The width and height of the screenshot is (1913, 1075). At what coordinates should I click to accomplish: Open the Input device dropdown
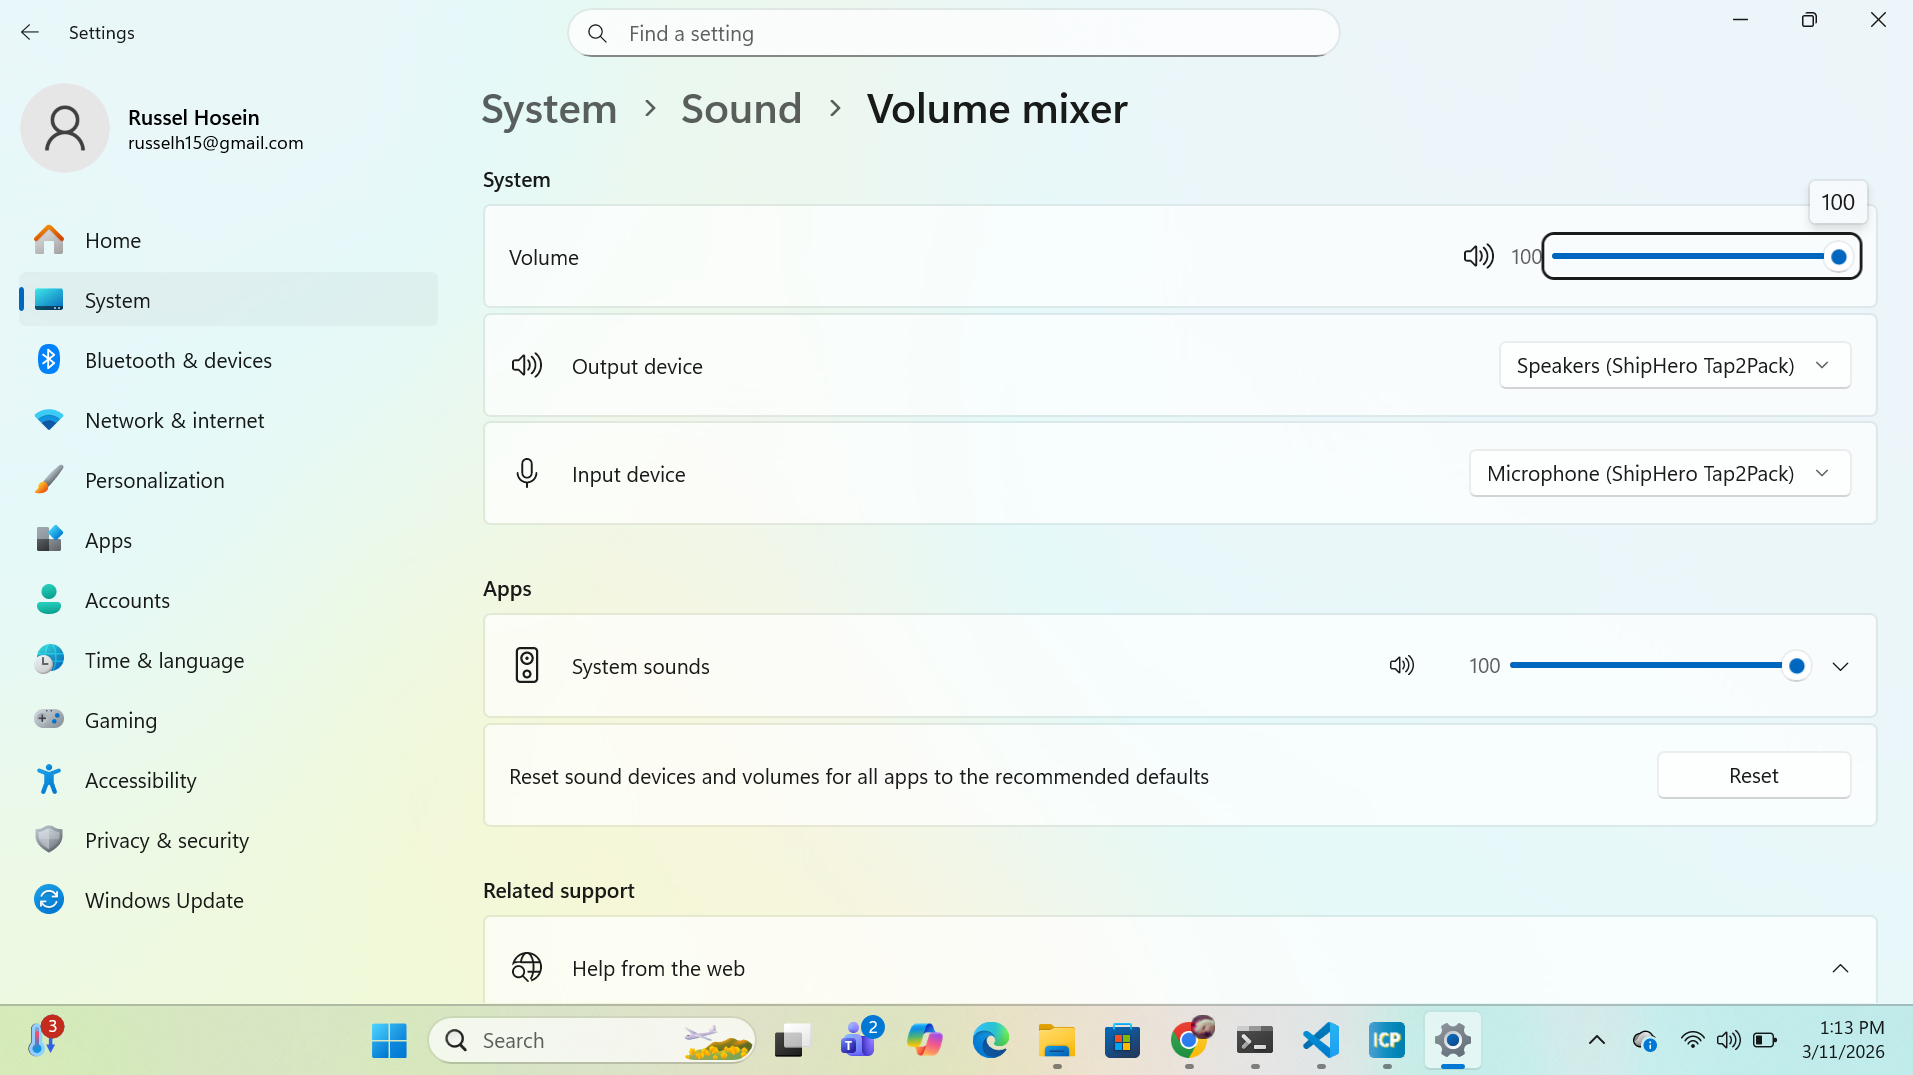tap(1659, 474)
